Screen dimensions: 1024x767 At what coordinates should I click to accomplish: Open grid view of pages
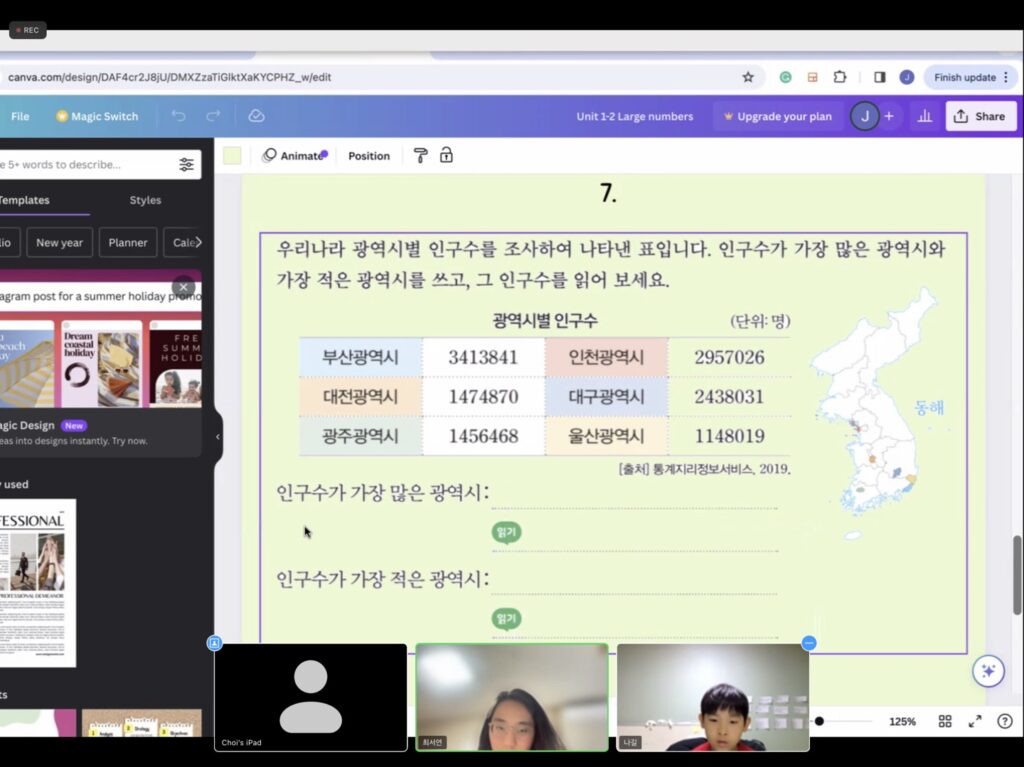point(945,721)
